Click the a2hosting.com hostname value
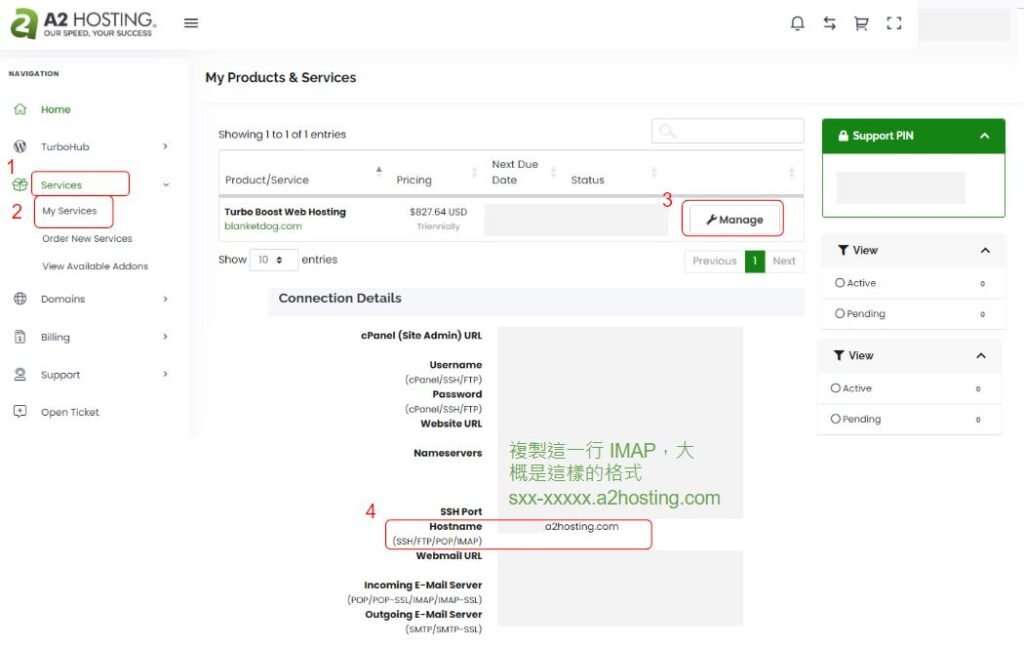The image size is (1024, 647). click(581, 526)
